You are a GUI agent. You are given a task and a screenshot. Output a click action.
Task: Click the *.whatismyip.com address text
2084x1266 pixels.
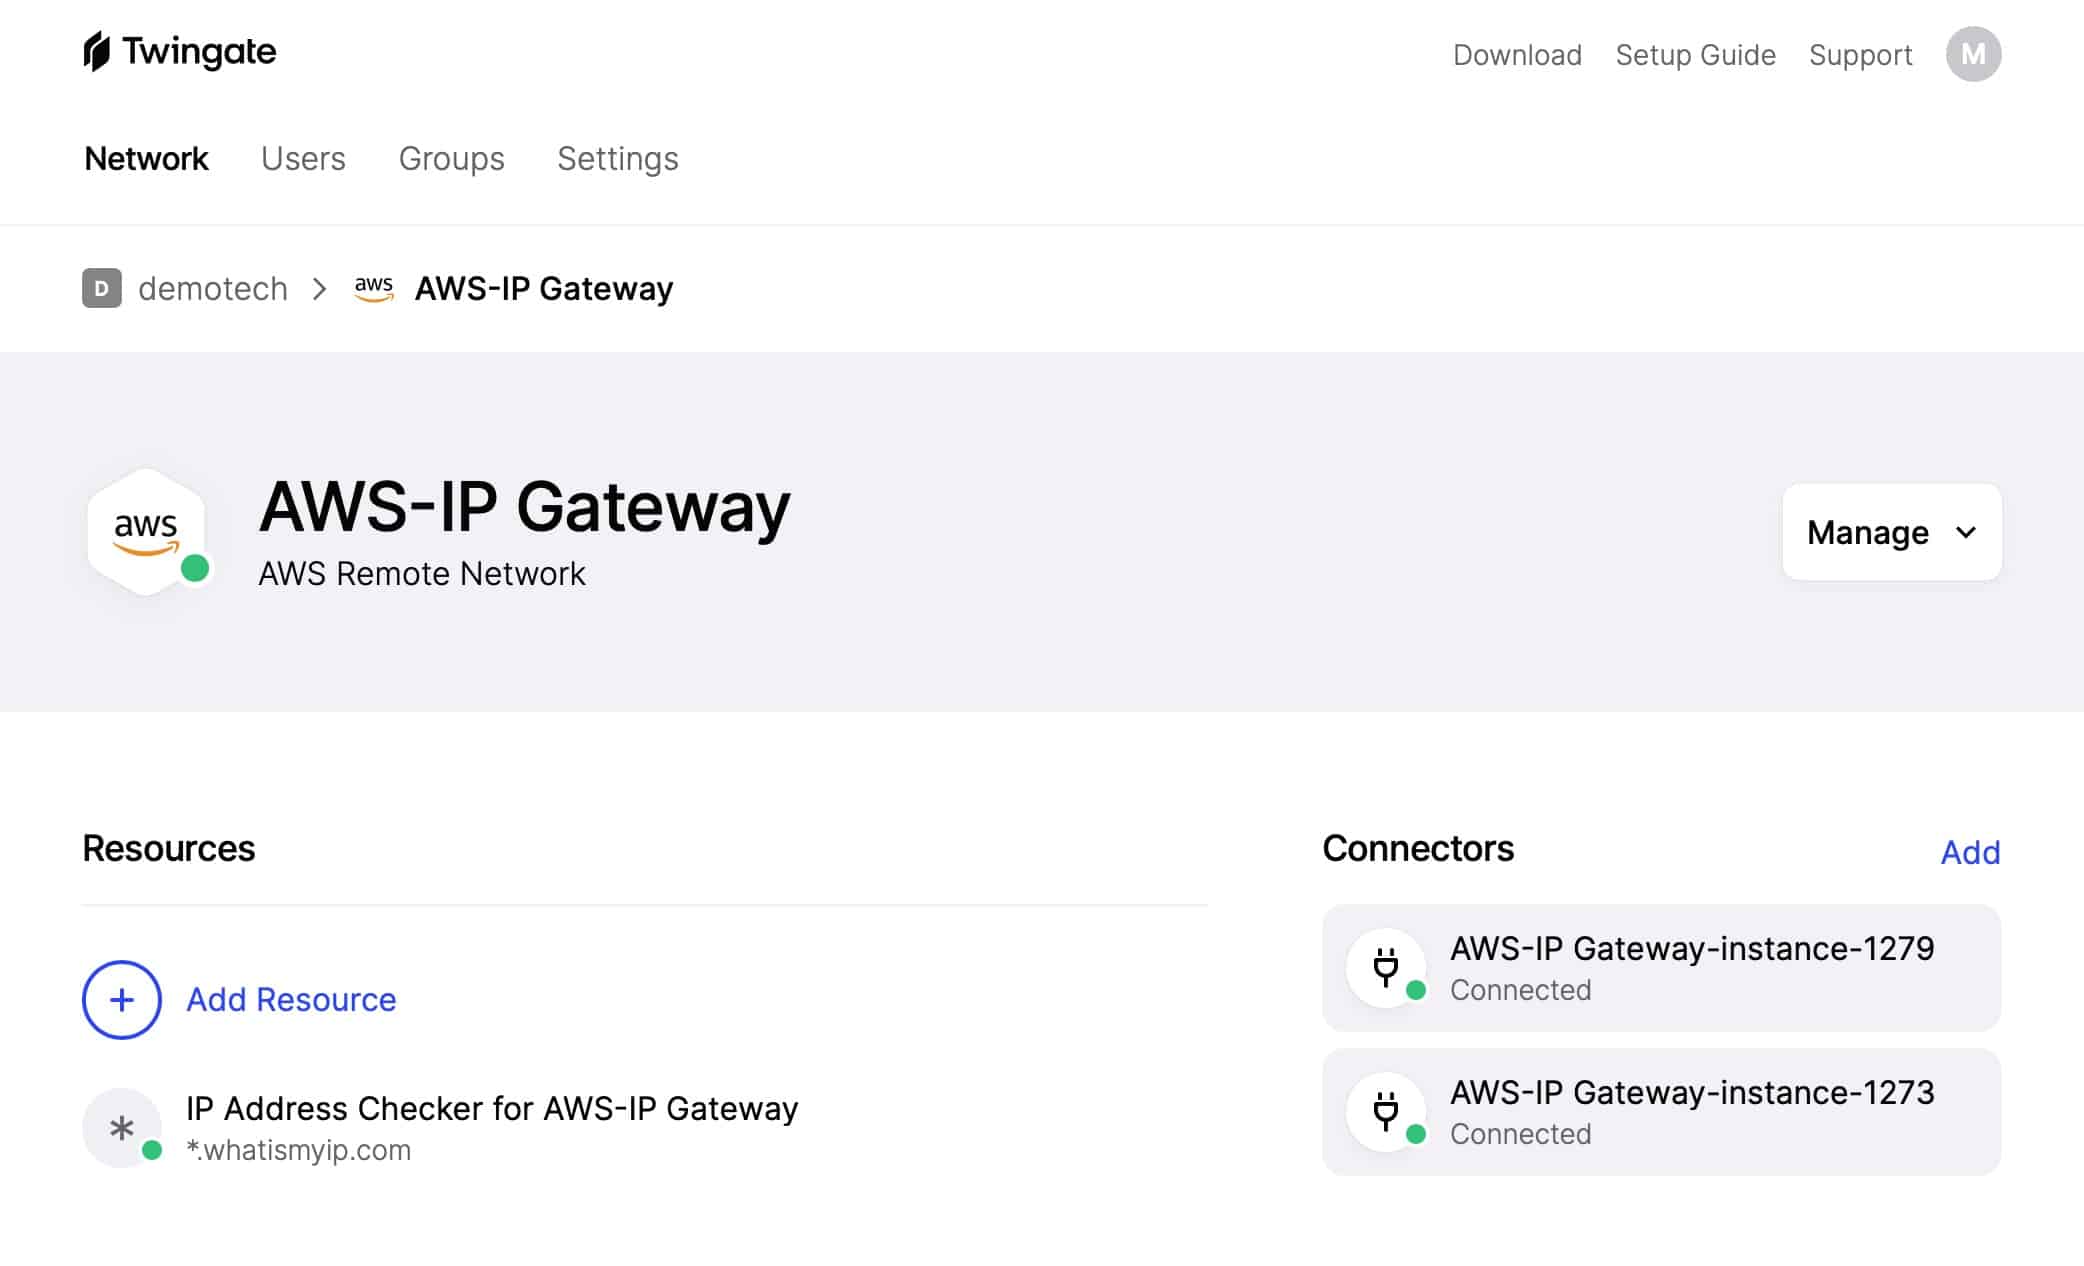click(298, 1150)
